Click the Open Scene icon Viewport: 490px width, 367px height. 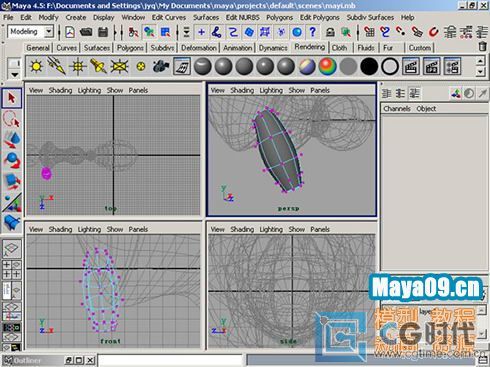[x=86, y=32]
